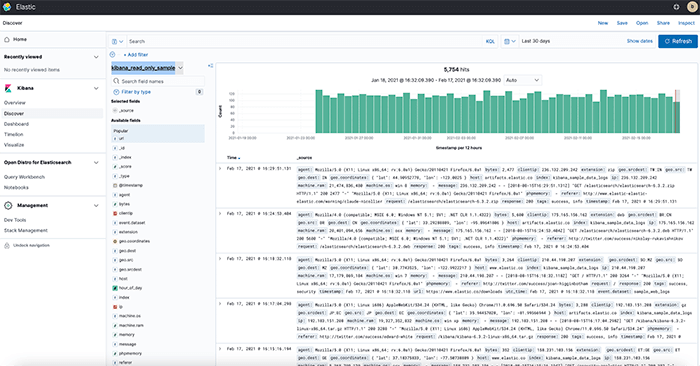This screenshot has height=366, width=700.
Task: Click the phpmemory field in list
Action: coord(130,354)
